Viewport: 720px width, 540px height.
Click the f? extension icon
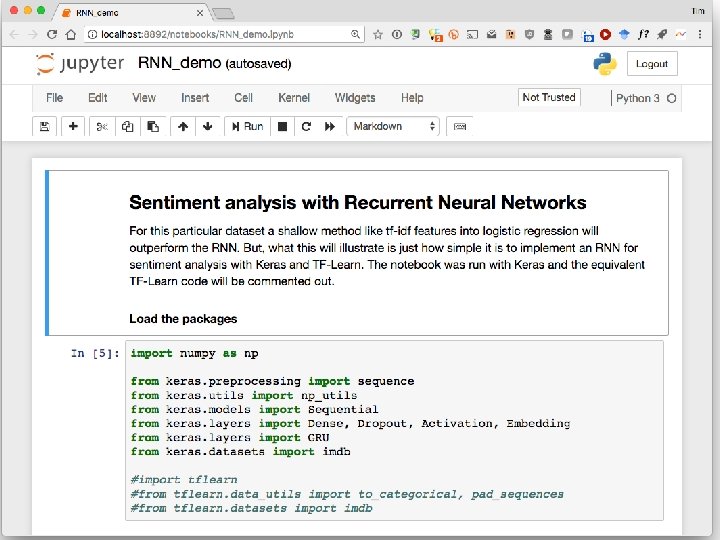[x=643, y=34]
